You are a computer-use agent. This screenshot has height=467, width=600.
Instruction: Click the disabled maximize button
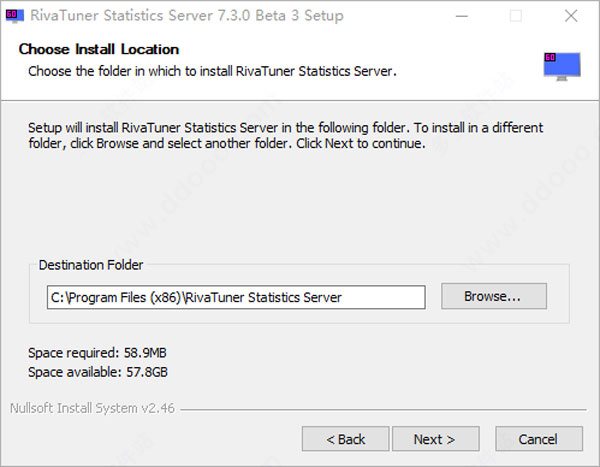(516, 16)
